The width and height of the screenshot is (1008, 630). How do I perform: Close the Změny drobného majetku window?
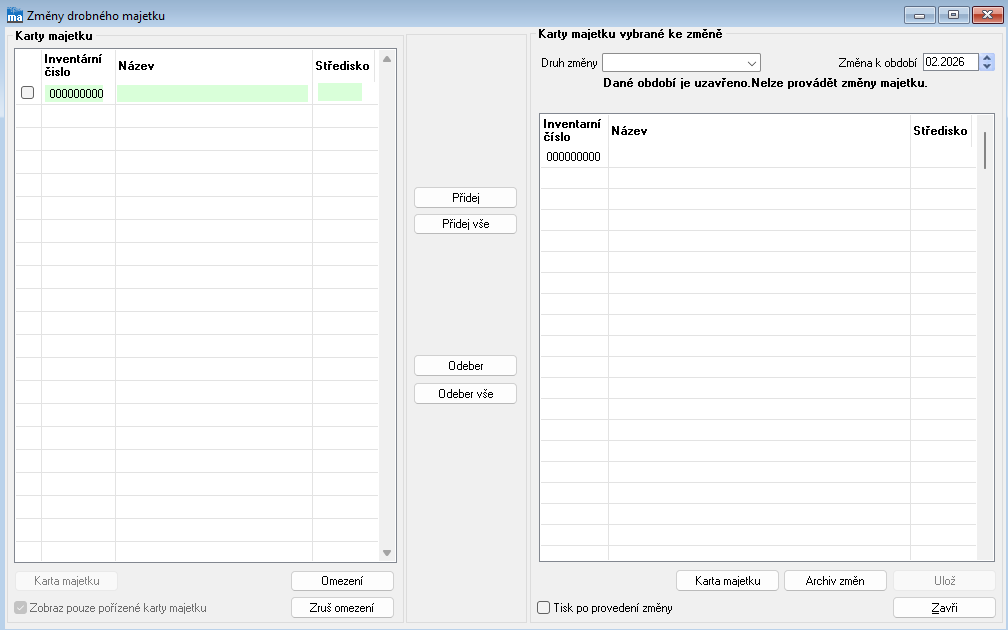click(987, 15)
